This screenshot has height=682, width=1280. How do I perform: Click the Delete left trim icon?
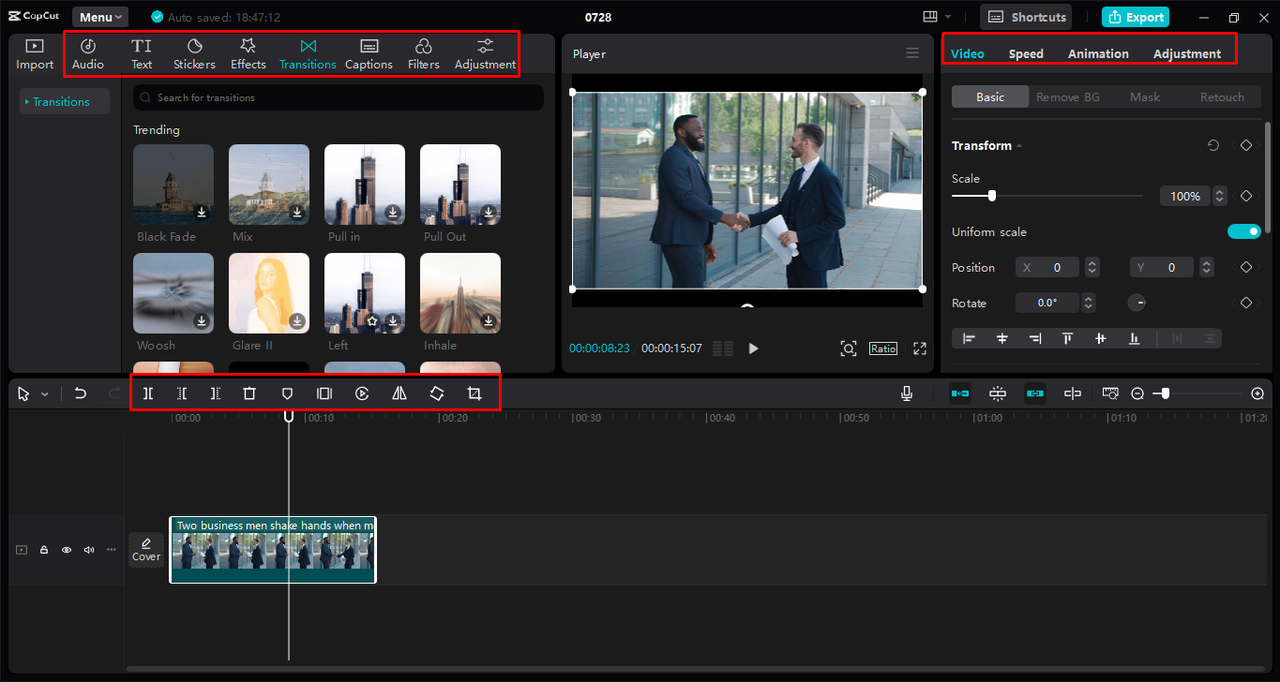point(182,394)
